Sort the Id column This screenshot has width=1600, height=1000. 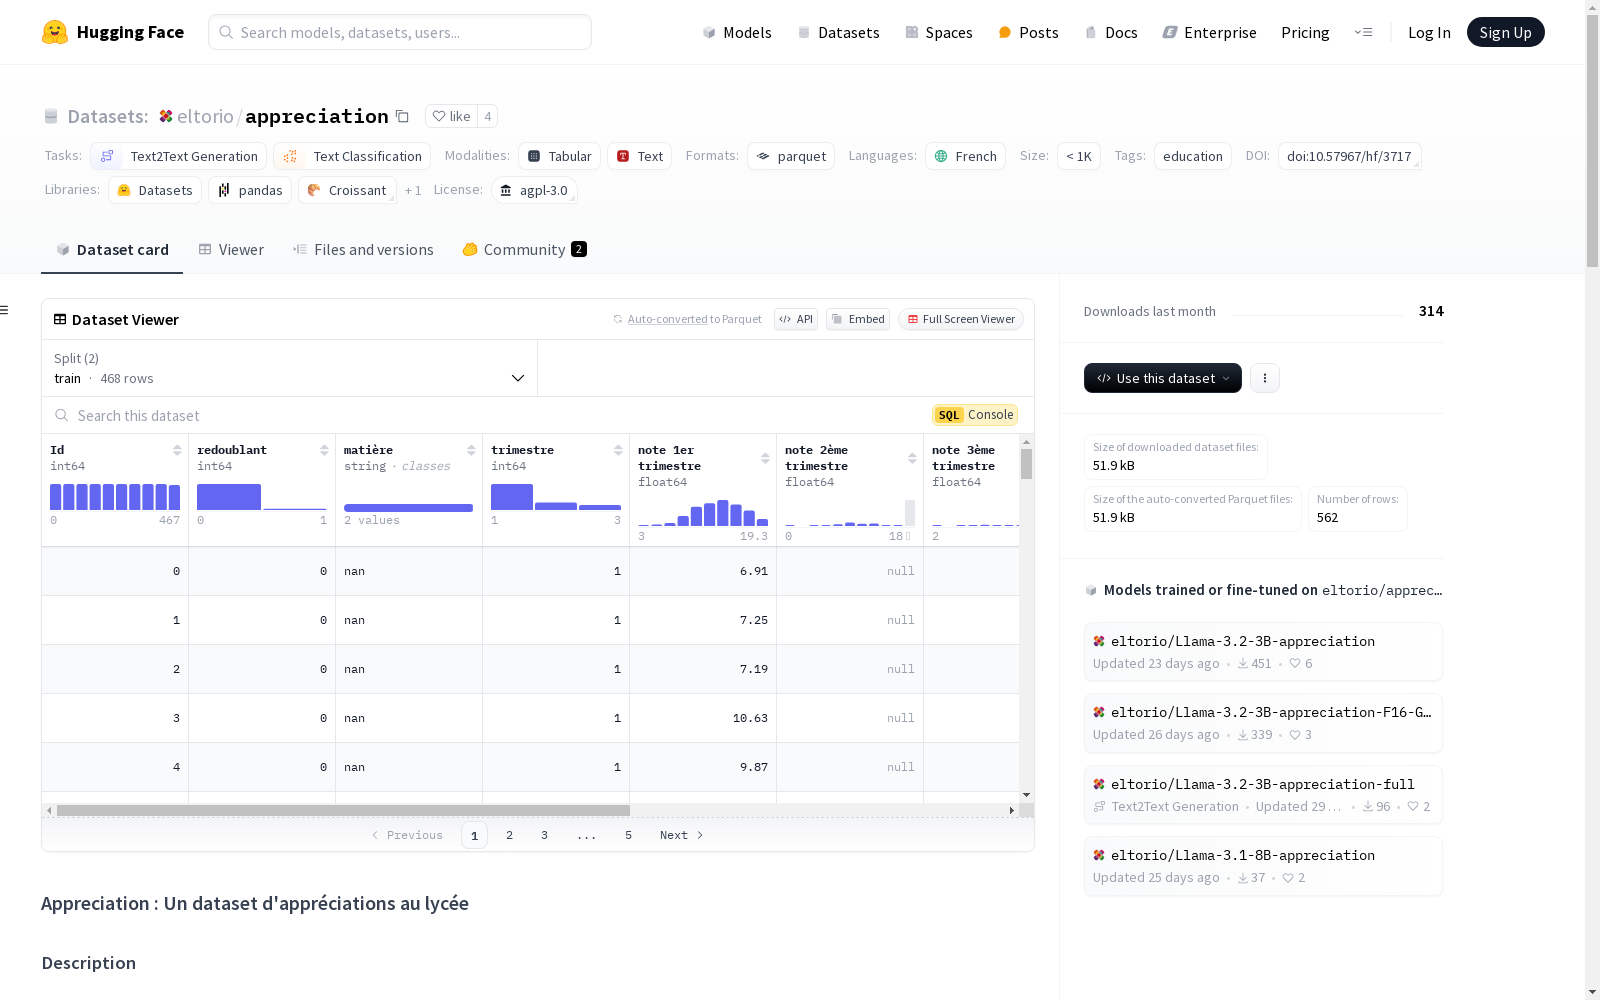[177, 450]
